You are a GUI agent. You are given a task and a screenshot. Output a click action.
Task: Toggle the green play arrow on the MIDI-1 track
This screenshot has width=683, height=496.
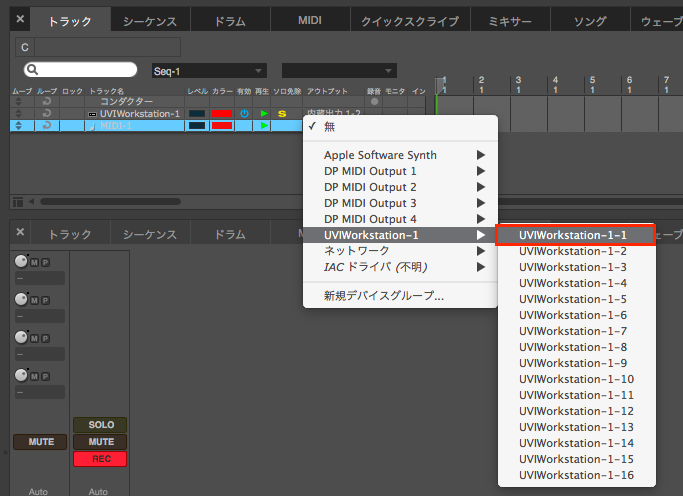264,126
